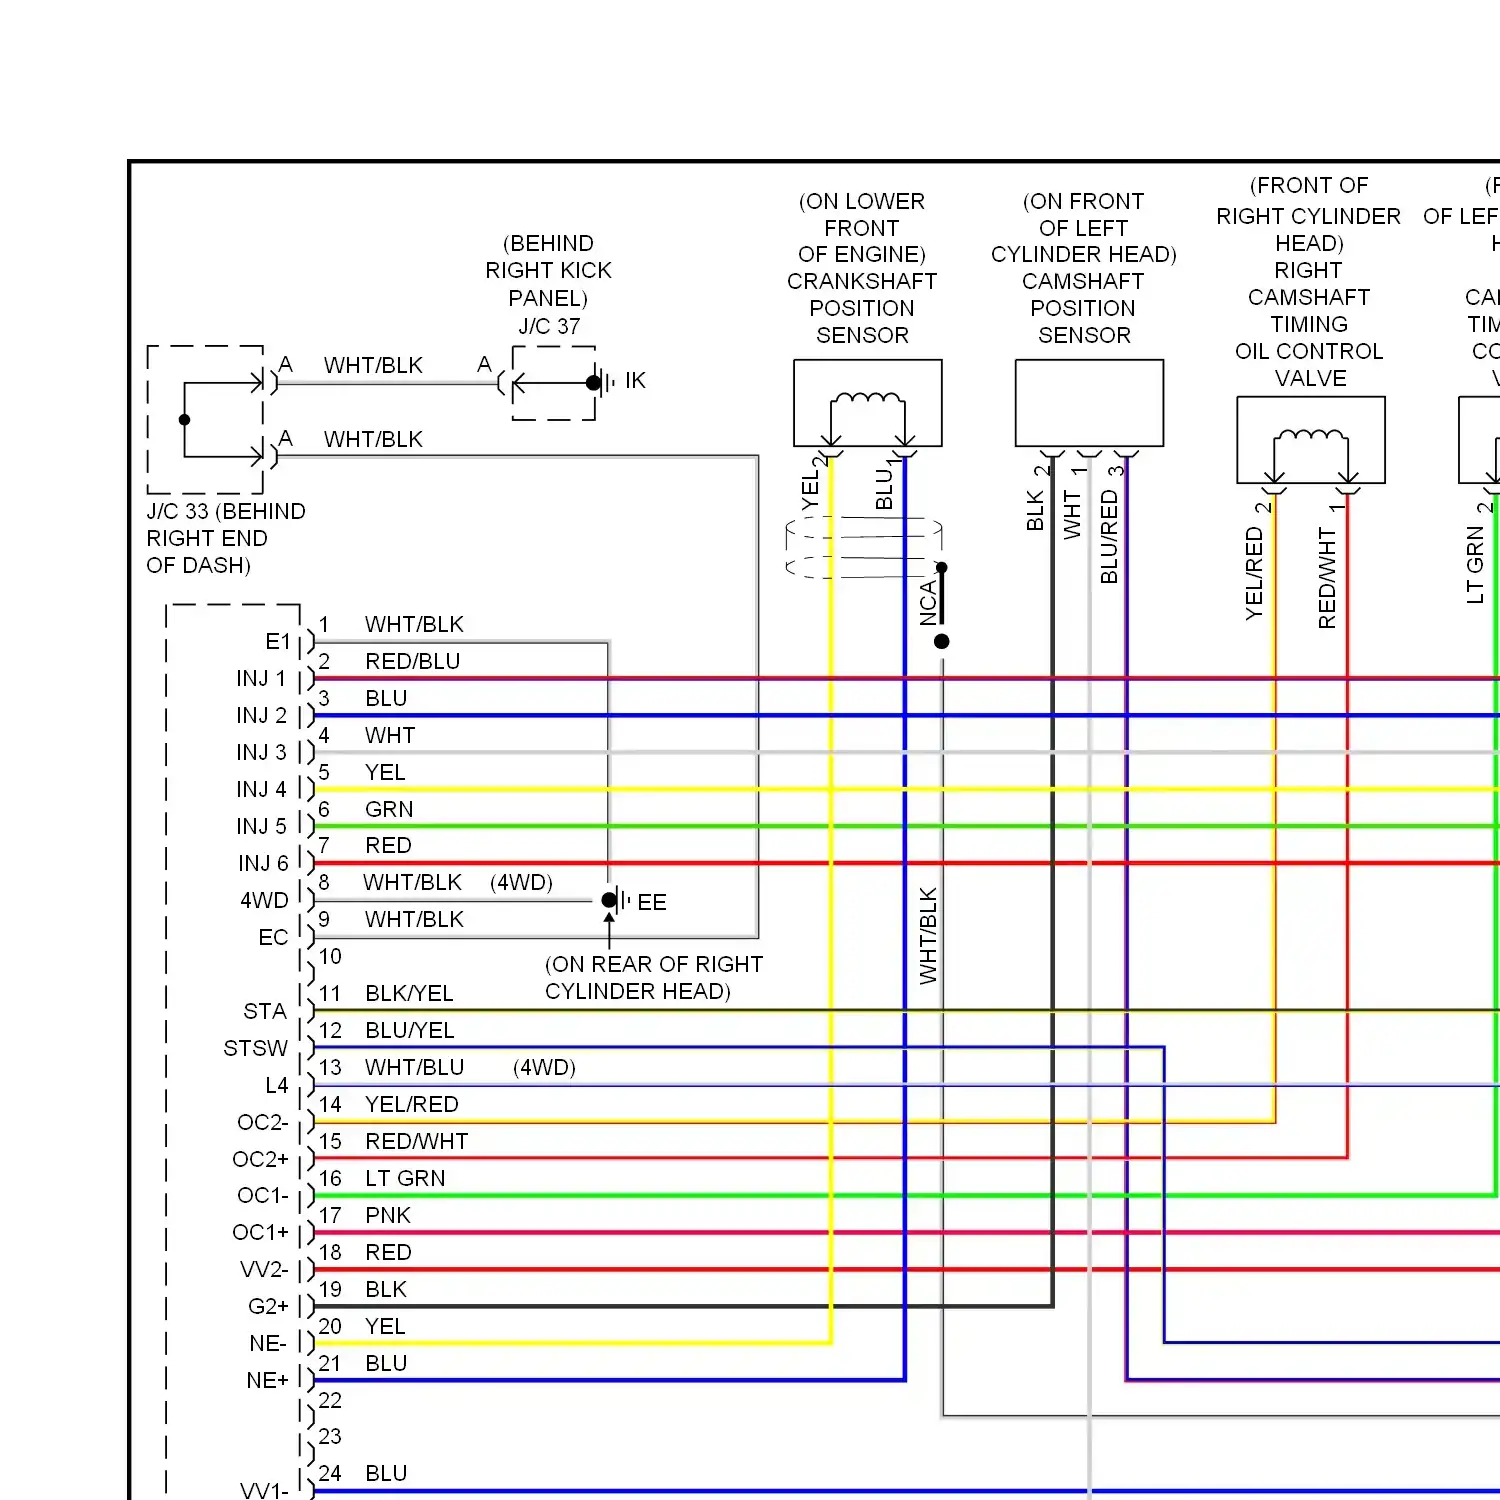
Task: Select the OC2+ terminal label
Action: click(x=260, y=1160)
